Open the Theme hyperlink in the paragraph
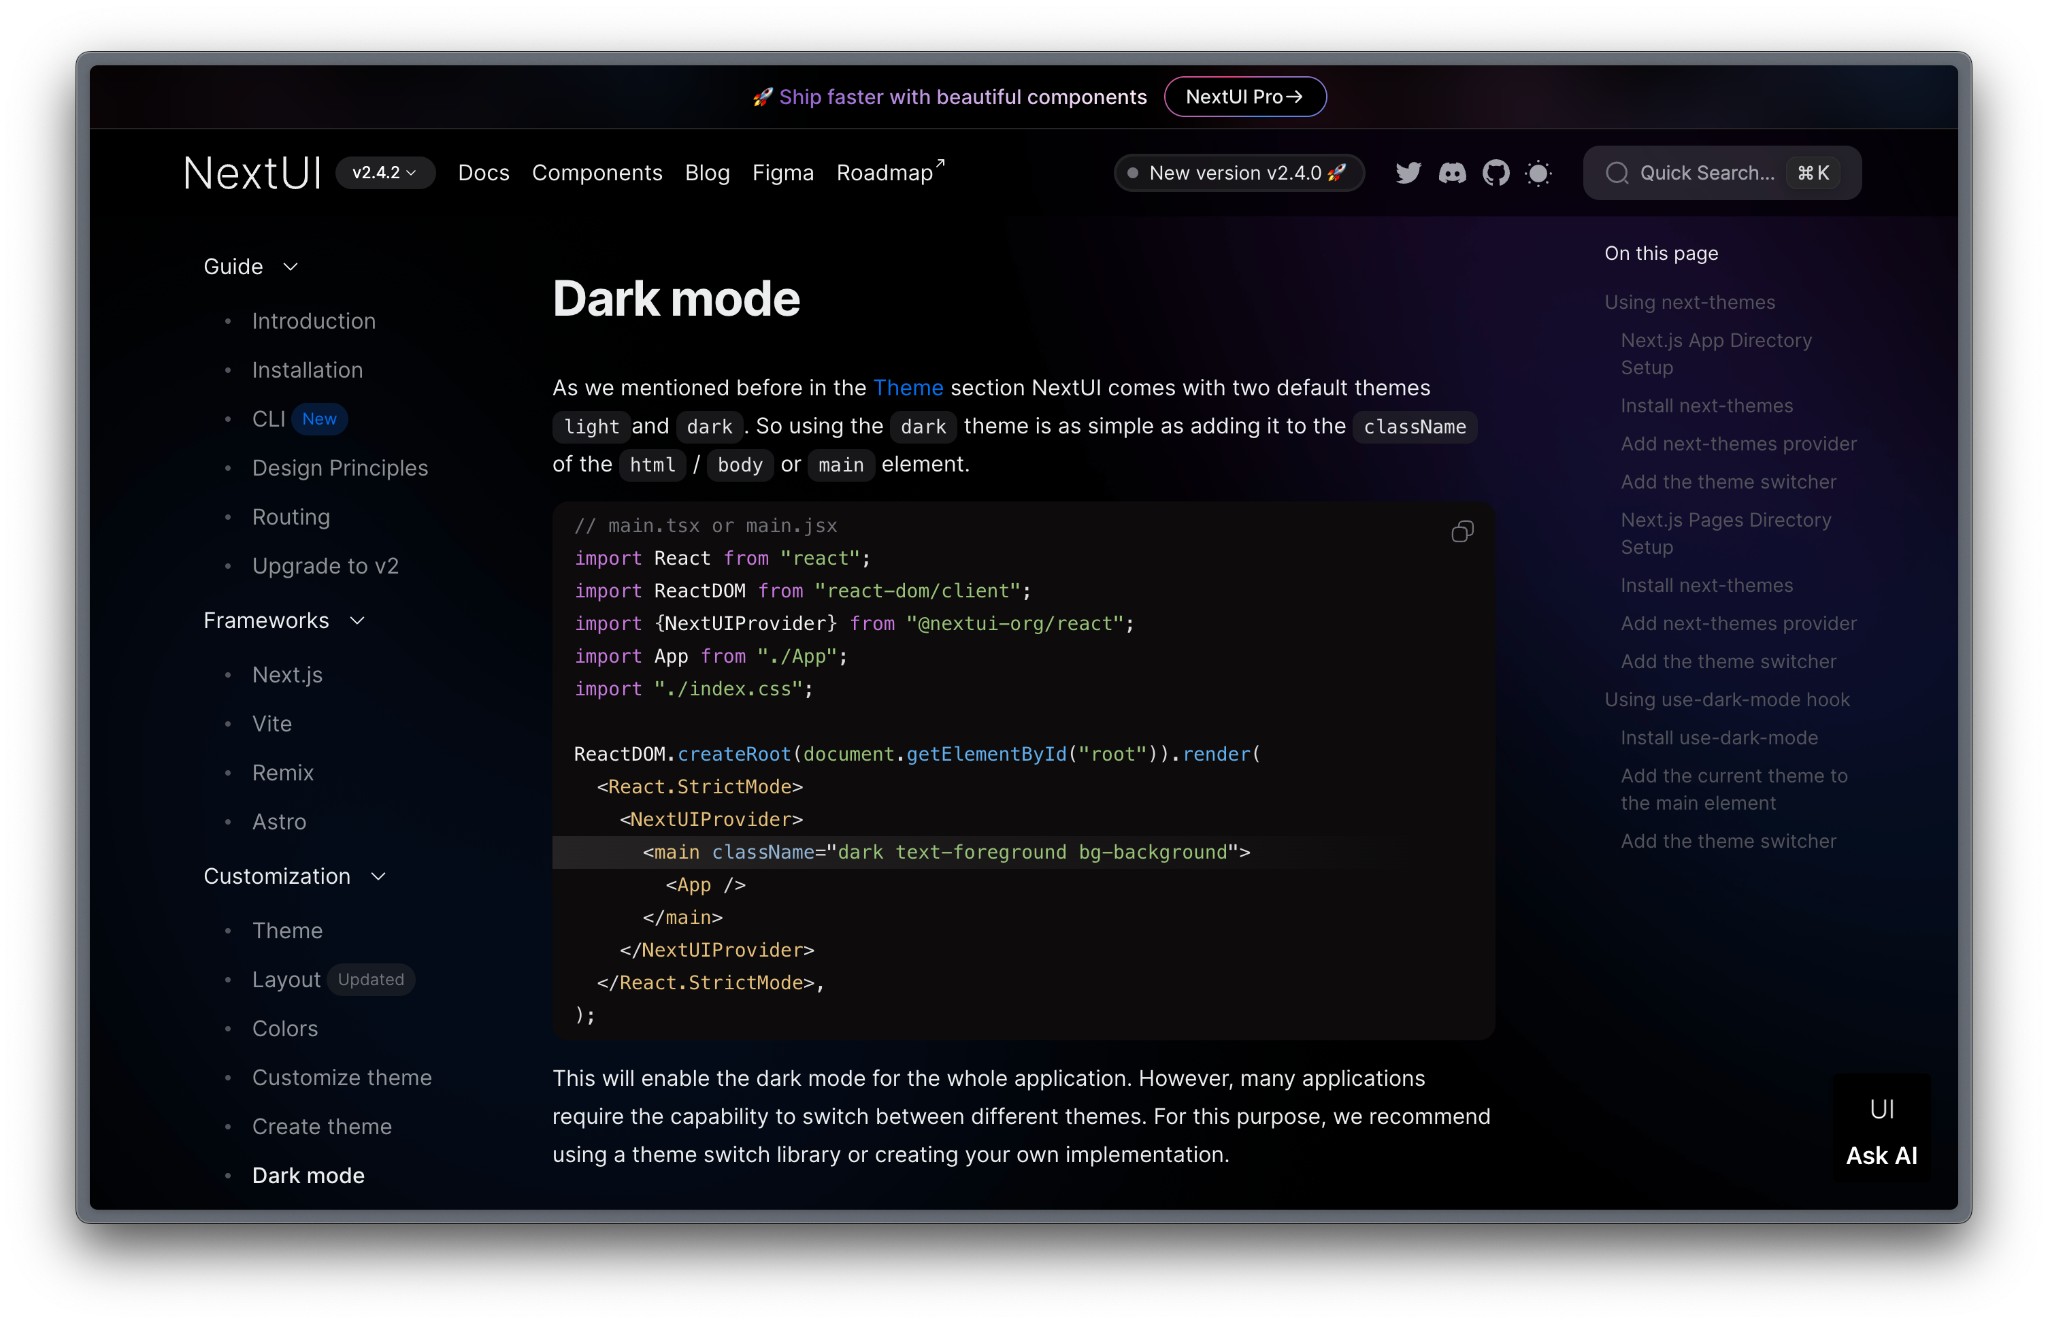The width and height of the screenshot is (2048, 1324). 908,387
